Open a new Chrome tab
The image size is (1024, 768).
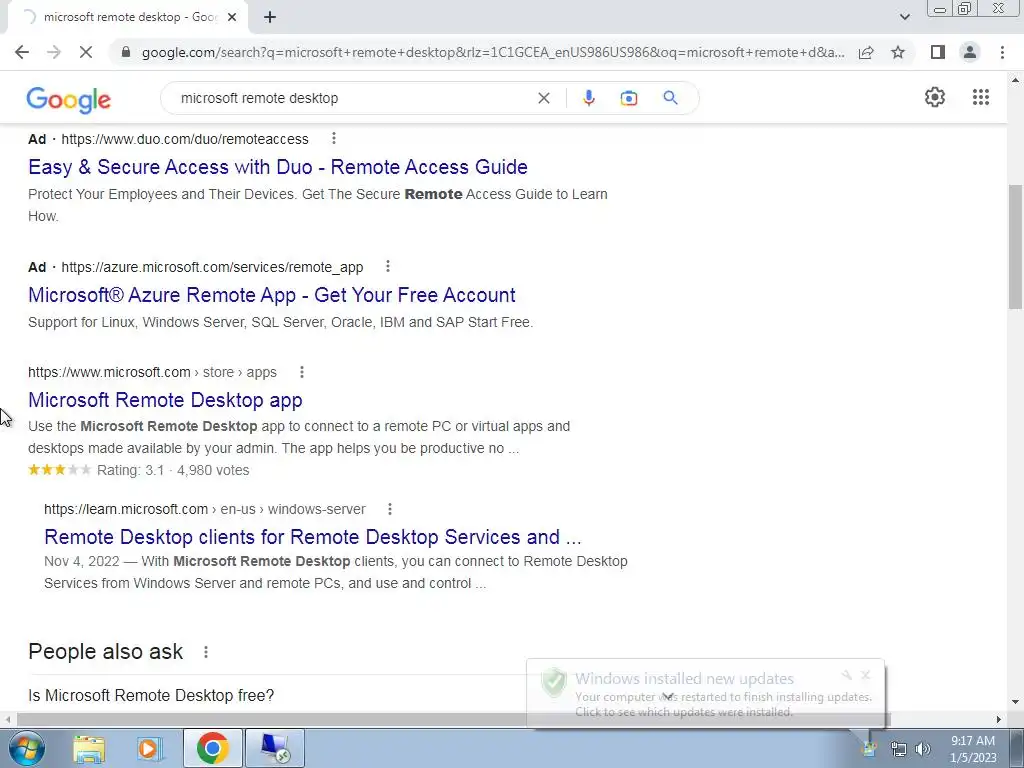pos(270,18)
